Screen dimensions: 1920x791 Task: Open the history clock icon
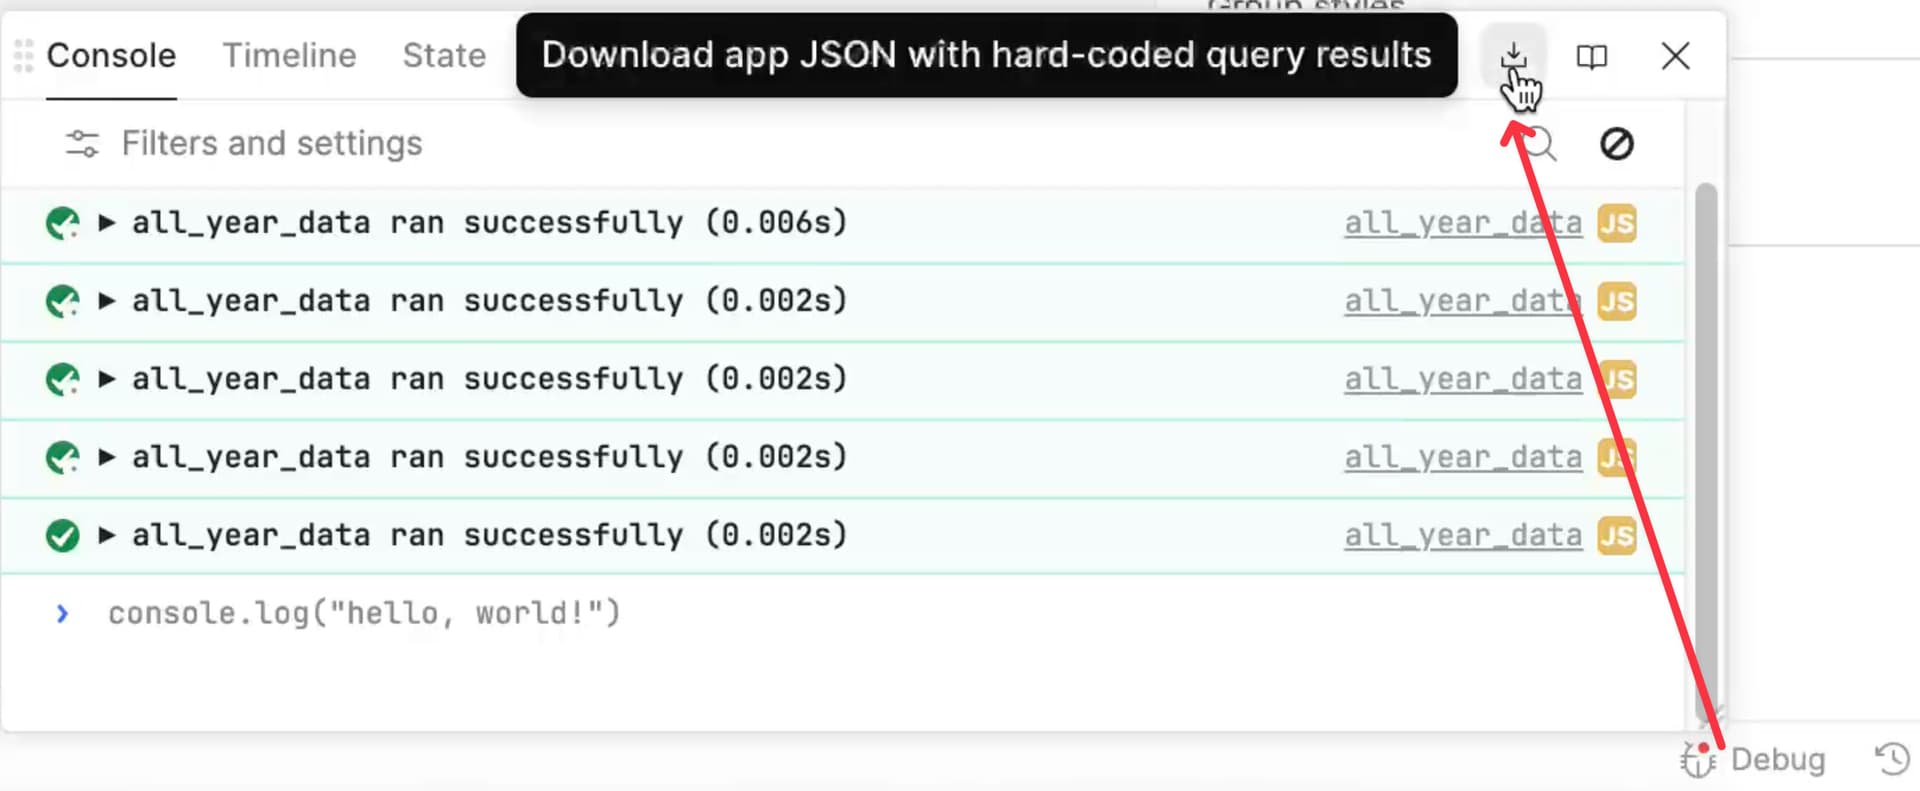pos(1891,759)
